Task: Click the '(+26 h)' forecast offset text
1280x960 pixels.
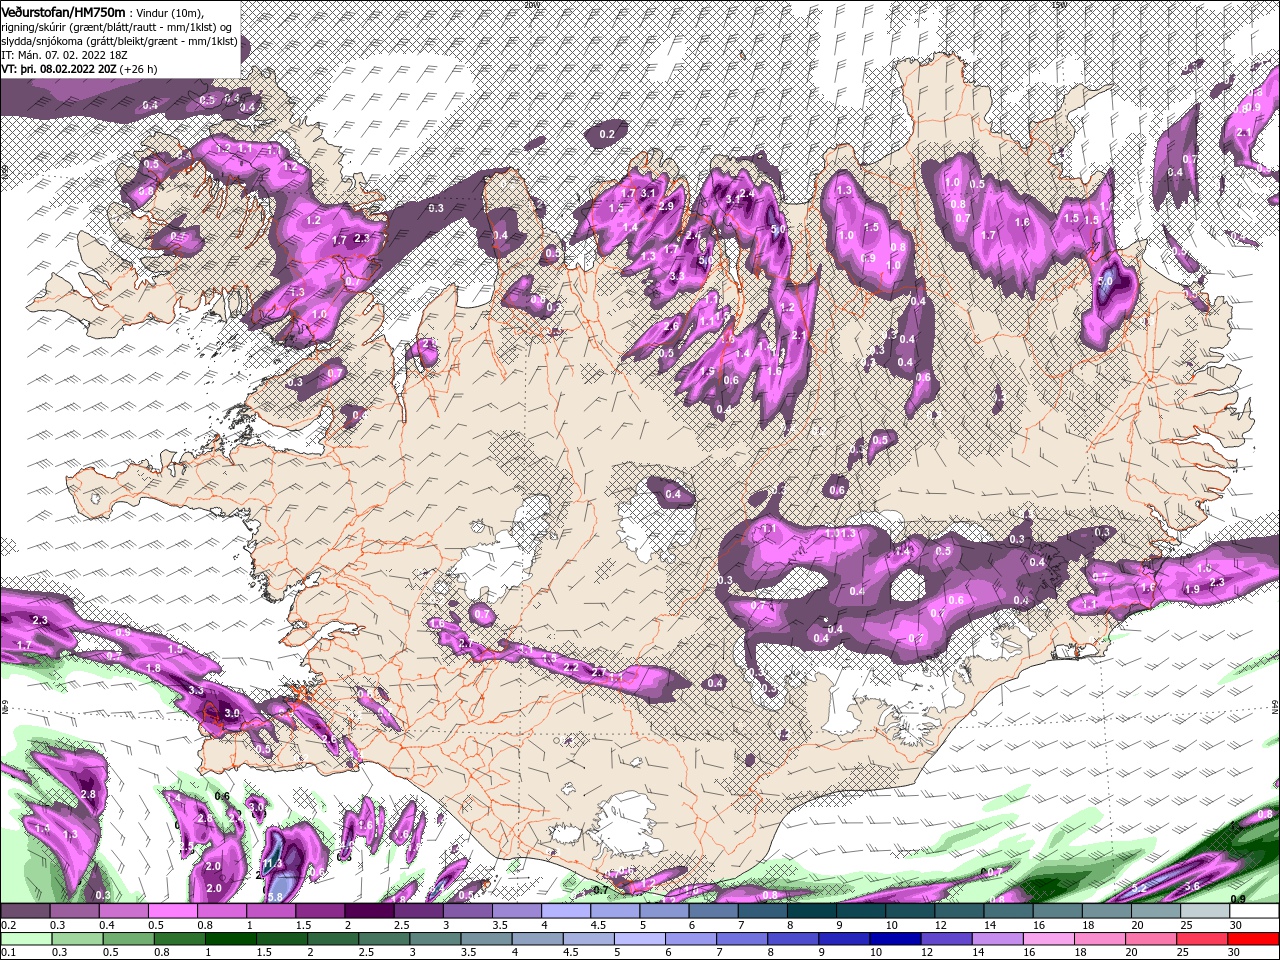Action: point(139,69)
